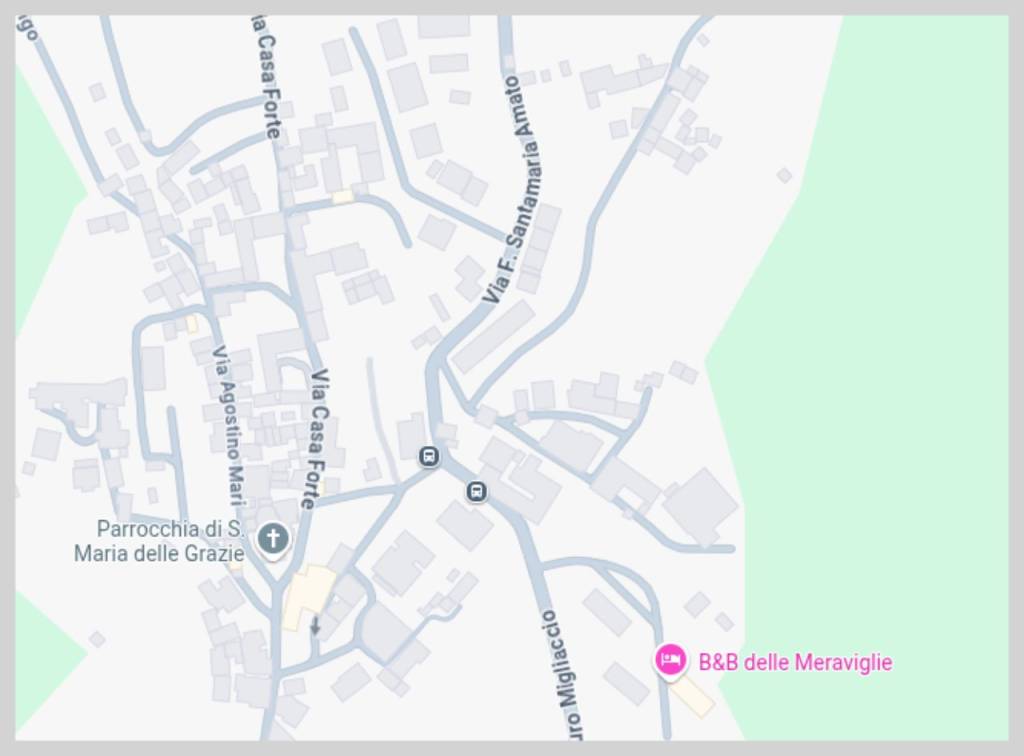The image size is (1024, 756).
Task: Select the partial "igo" street label
Action: coord(30,27)
